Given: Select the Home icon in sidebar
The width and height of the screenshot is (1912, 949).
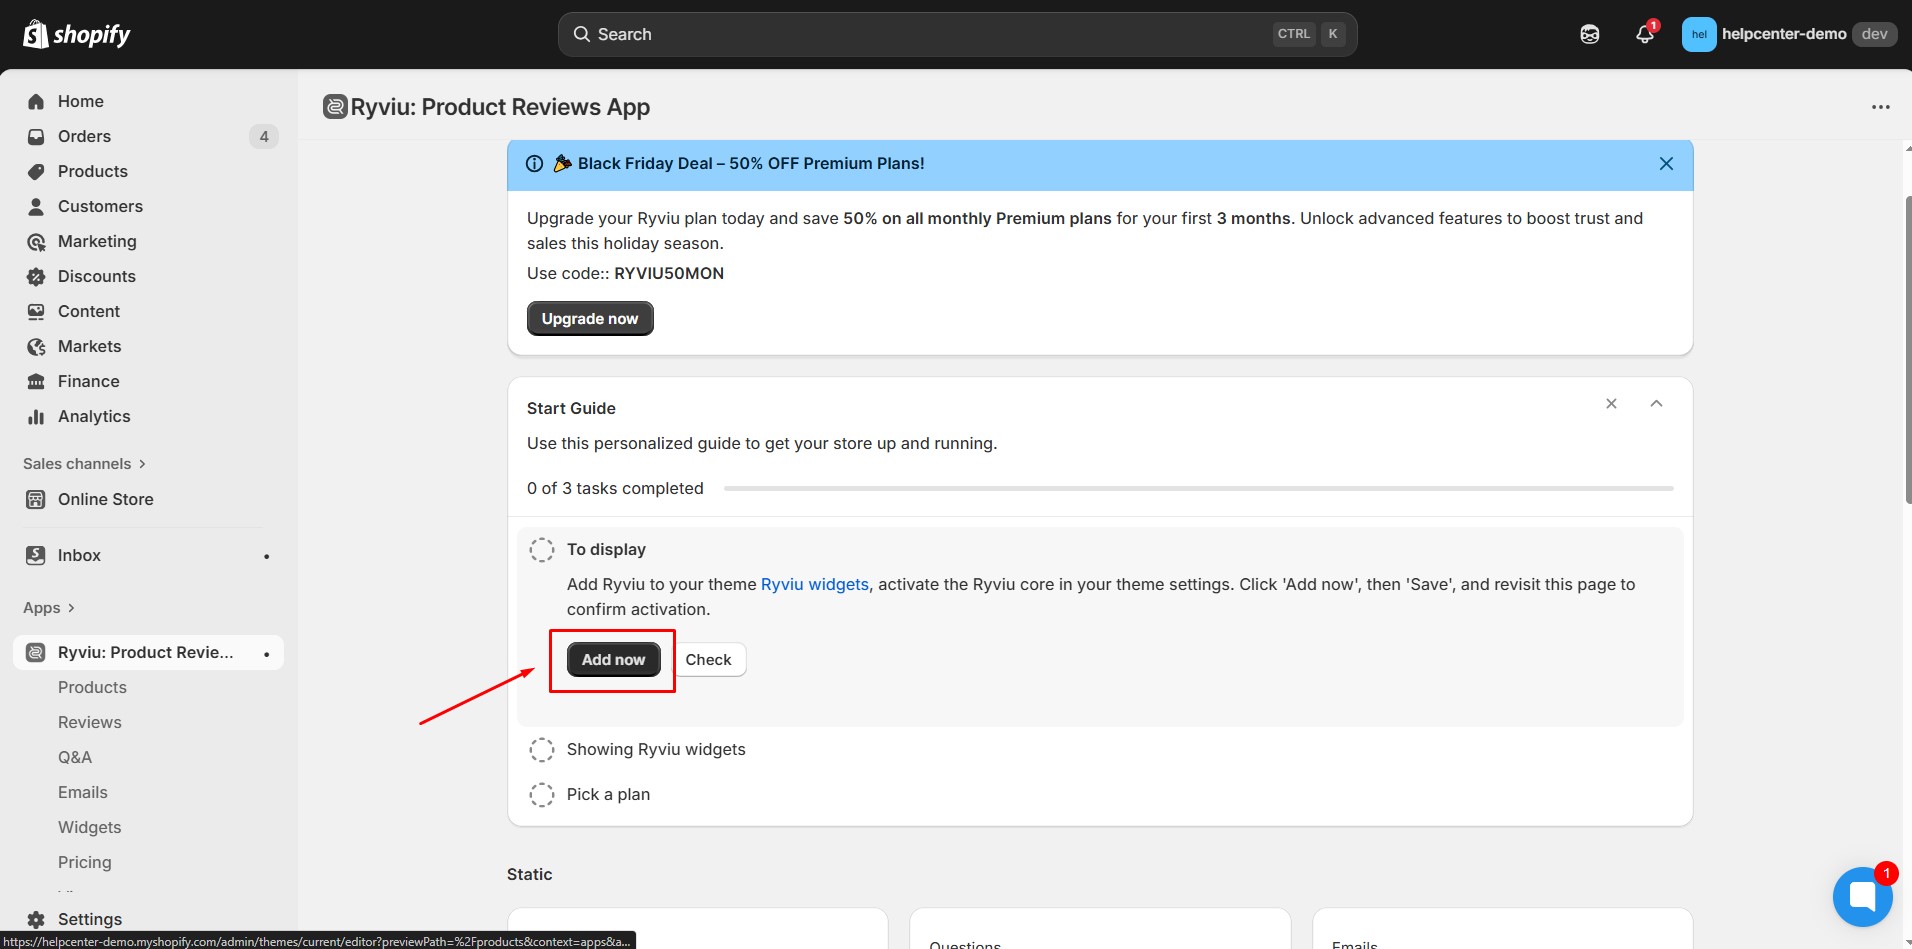Looking at the screenshot, I should point(36,101).
